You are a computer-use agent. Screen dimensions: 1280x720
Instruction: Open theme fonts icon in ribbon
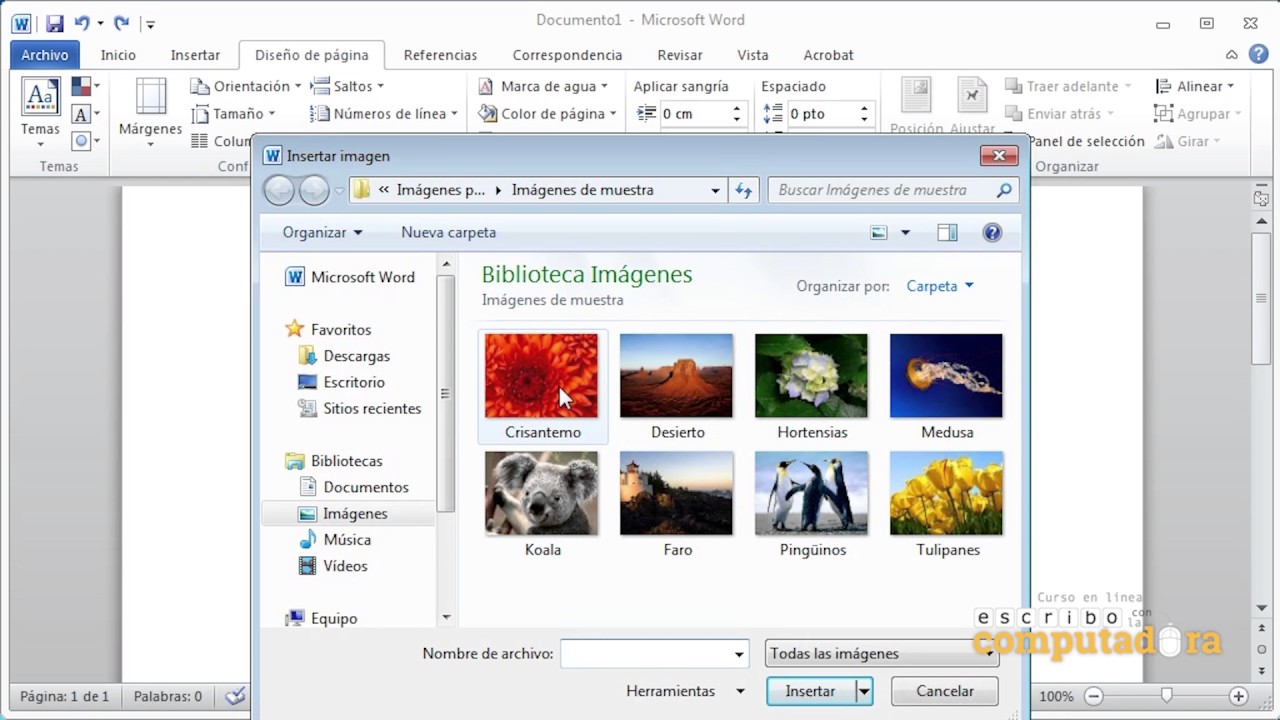tap(85, 114)
